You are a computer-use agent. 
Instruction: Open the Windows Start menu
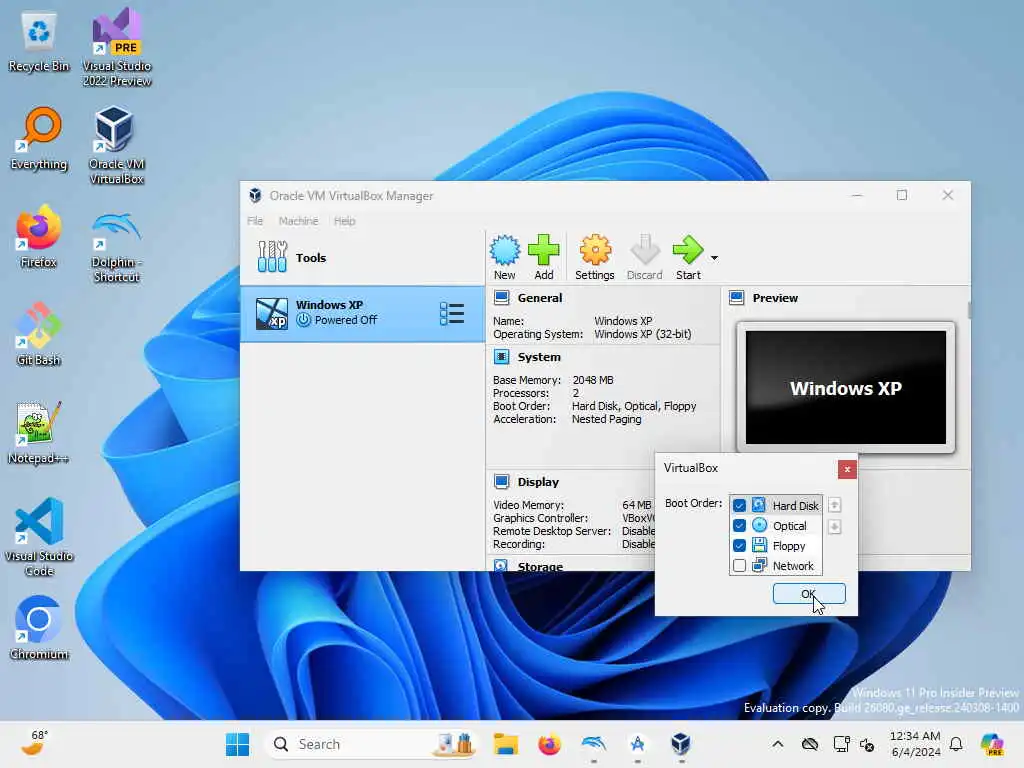coord(237,744)
